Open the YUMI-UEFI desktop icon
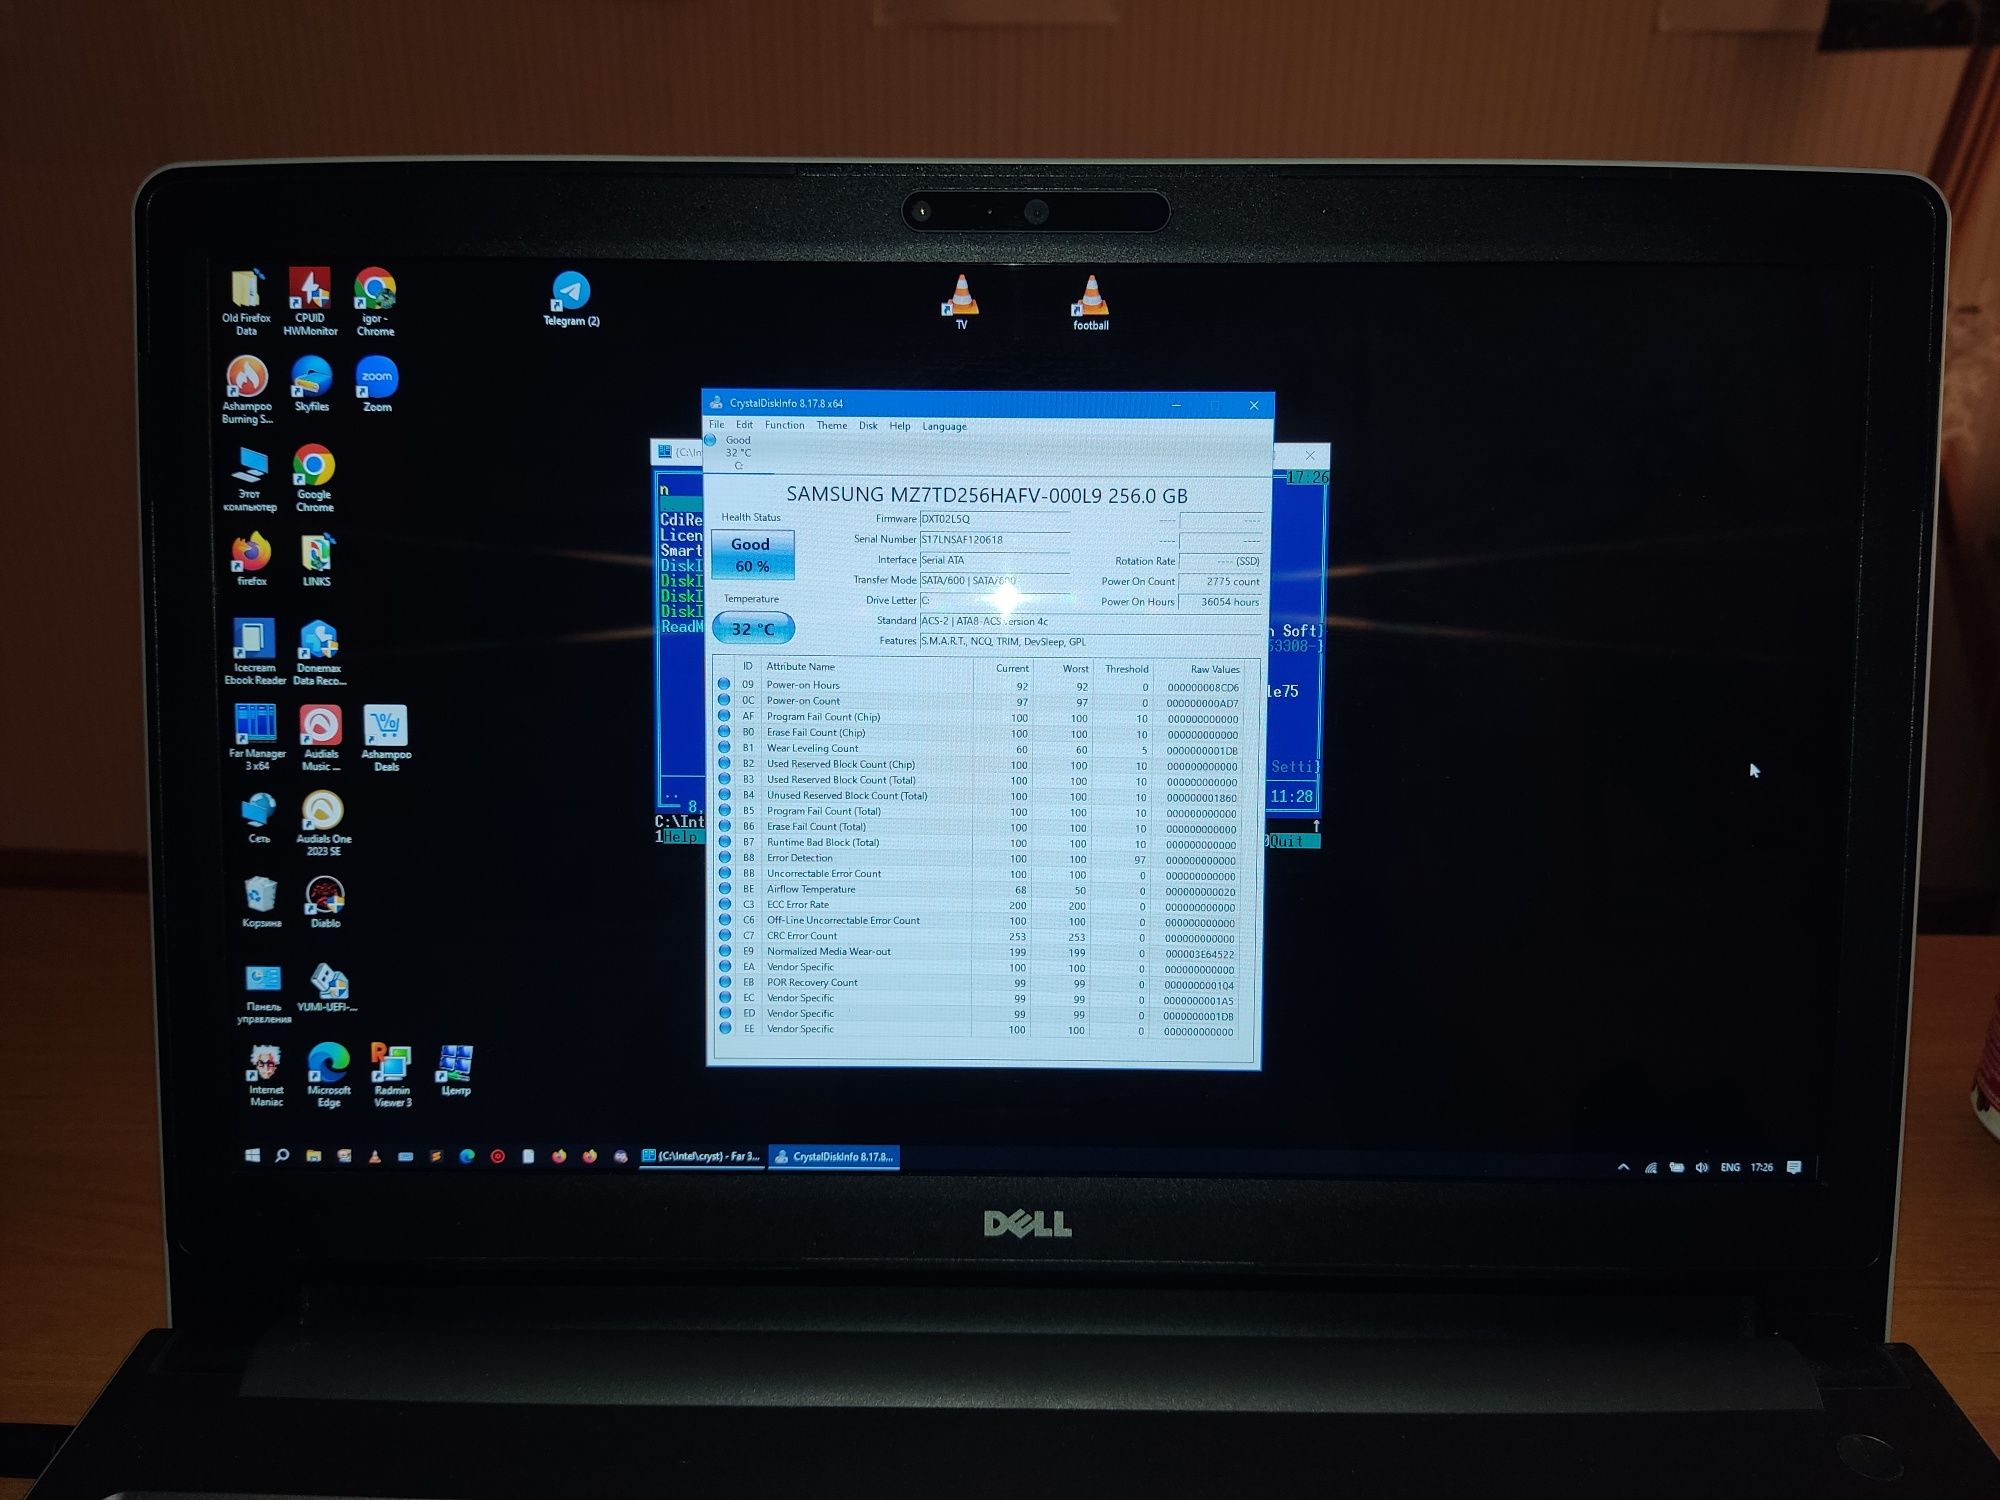 point(327,988)
